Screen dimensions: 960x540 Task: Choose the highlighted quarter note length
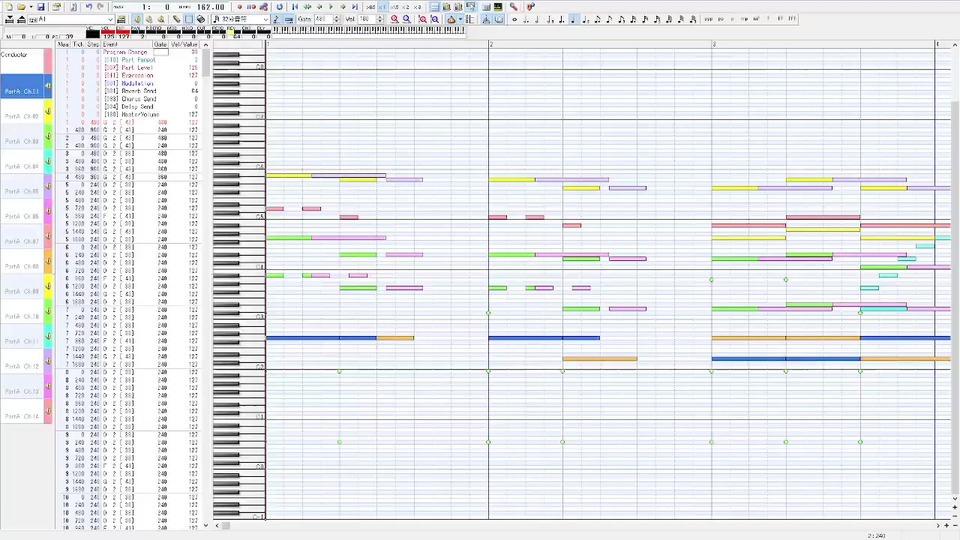pyautogui.click(x=573, y=19)
